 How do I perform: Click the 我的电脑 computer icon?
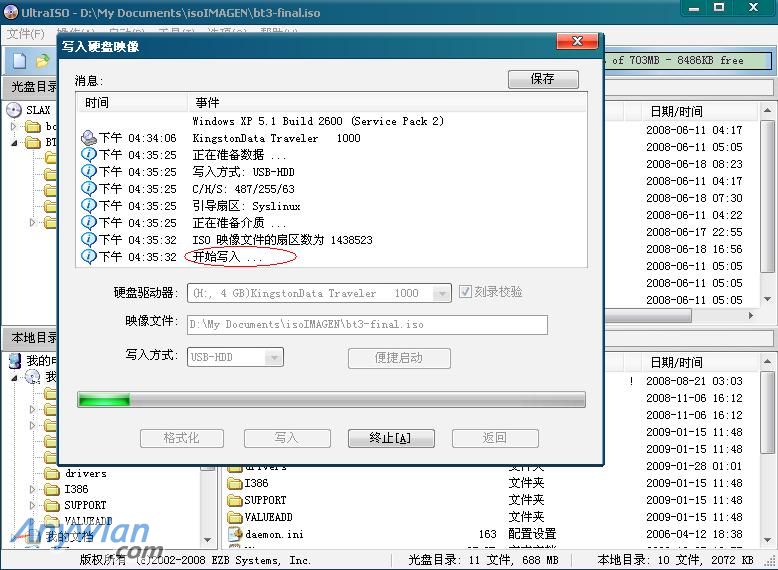coord(15,360)
